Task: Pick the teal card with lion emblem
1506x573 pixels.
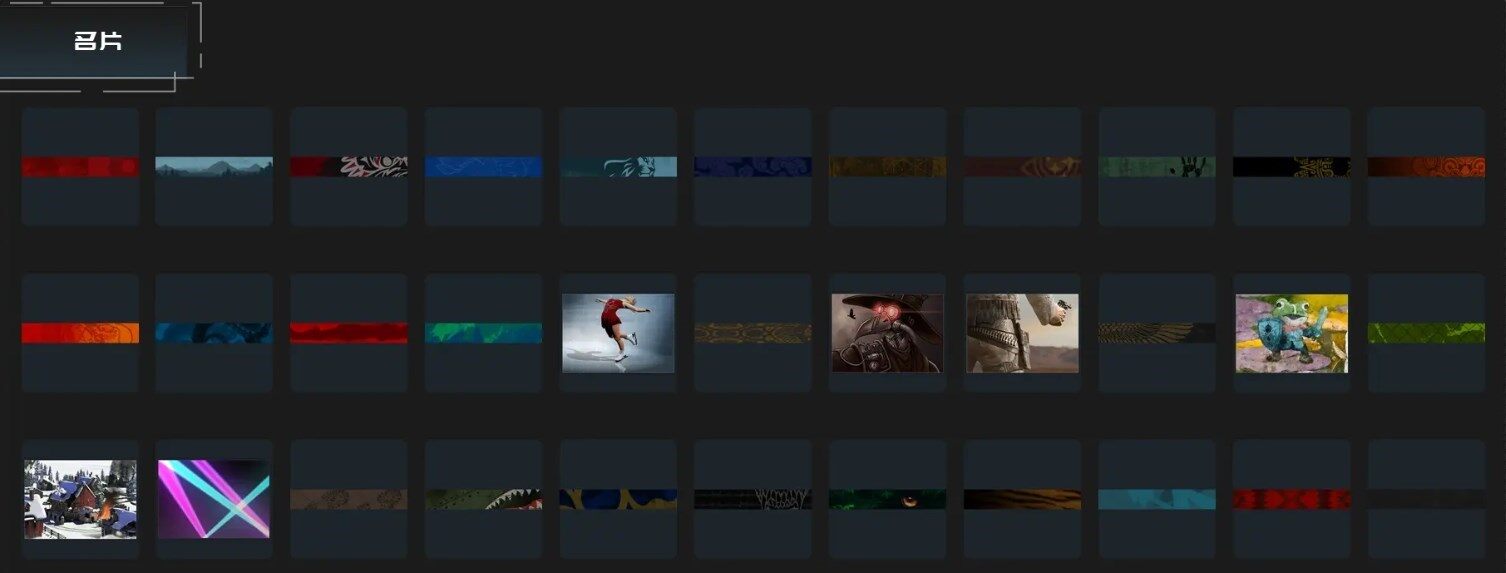Action: [618, 166]
